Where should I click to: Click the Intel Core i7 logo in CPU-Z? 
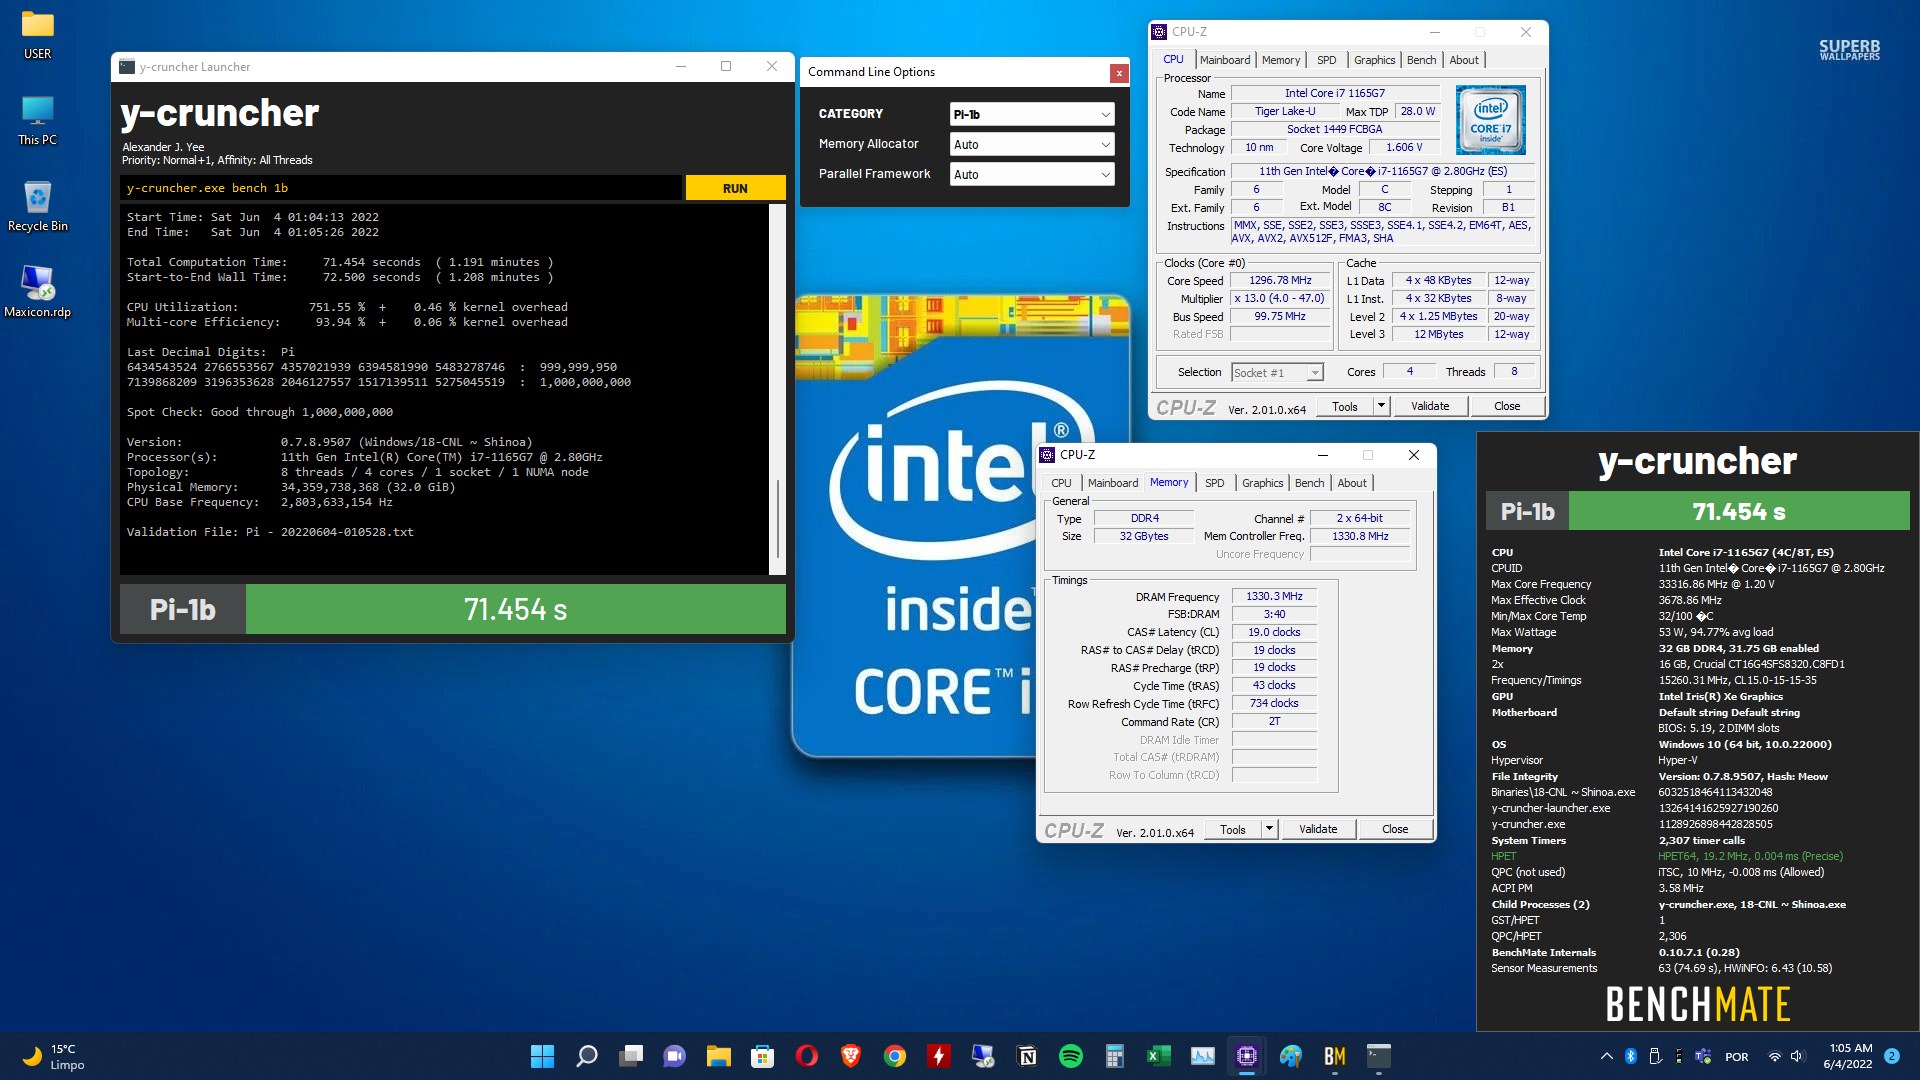tap(1490, 119)
